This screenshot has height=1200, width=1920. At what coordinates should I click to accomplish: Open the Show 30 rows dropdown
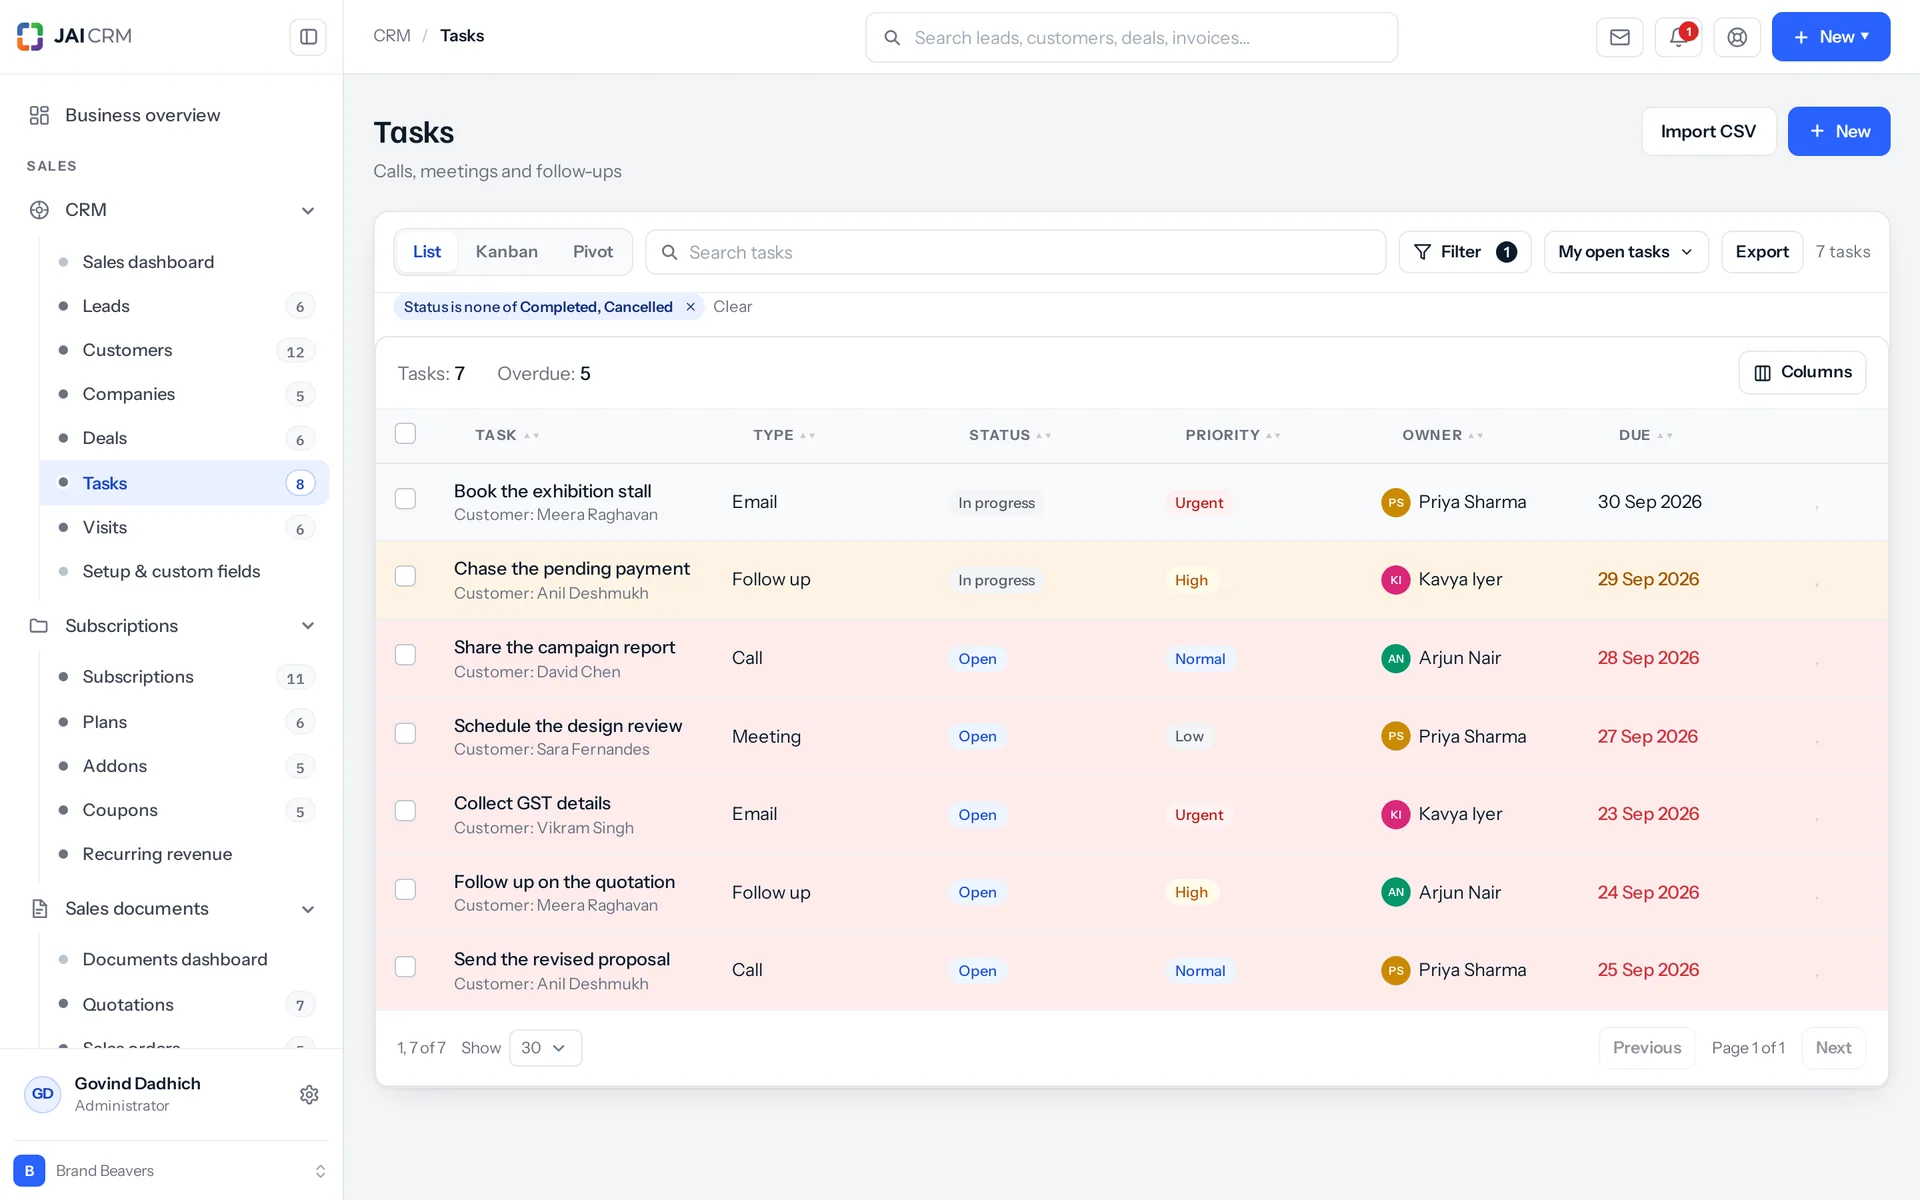[x=545, y=1048]
